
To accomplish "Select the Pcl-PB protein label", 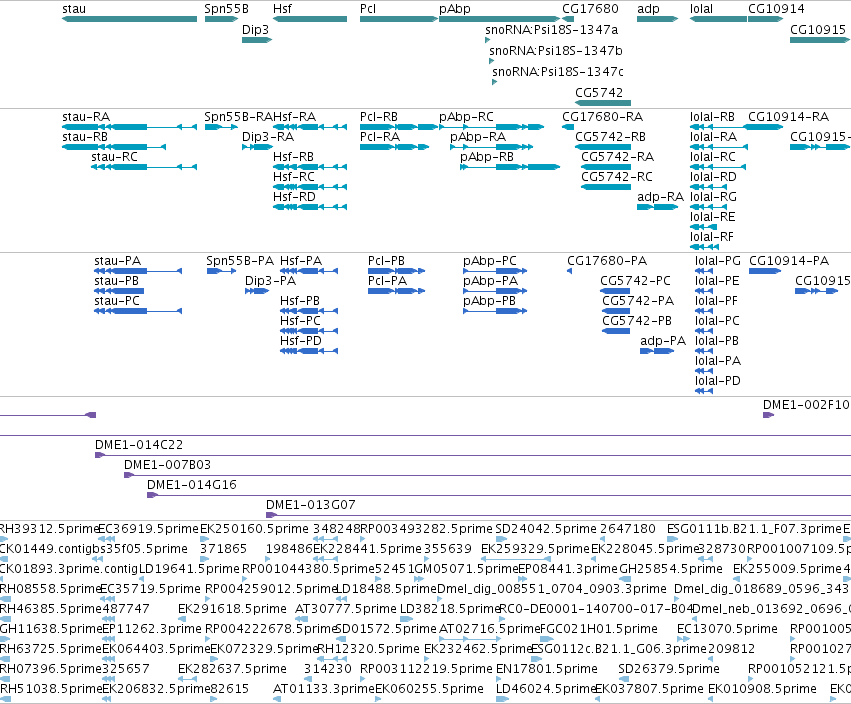I will 386,261.
